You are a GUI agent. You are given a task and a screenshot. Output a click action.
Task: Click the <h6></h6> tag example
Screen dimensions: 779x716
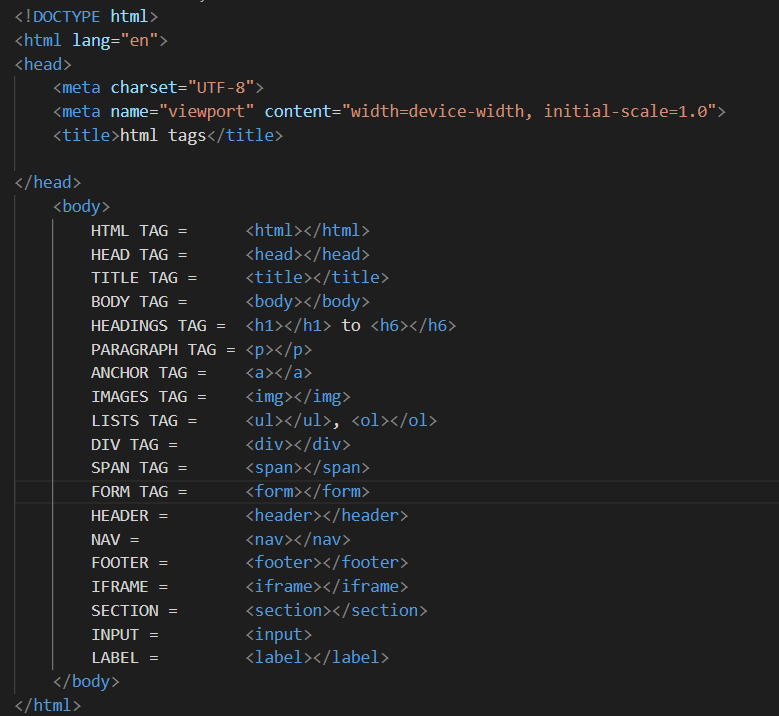click(413, 325)
